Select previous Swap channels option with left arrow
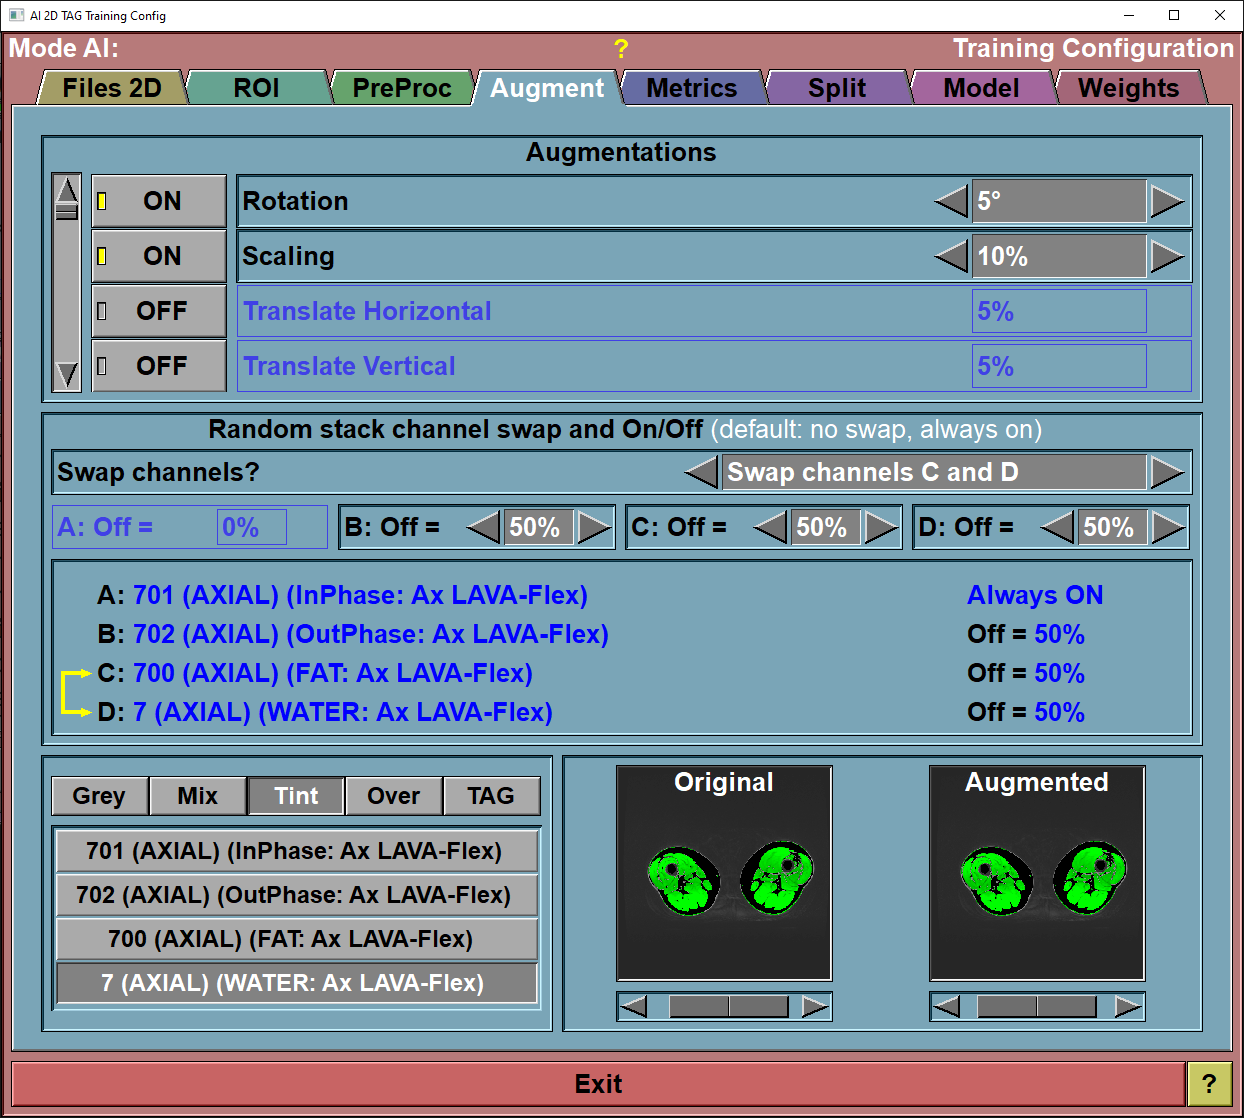Screen dimensions: 1244x1118 701,472
